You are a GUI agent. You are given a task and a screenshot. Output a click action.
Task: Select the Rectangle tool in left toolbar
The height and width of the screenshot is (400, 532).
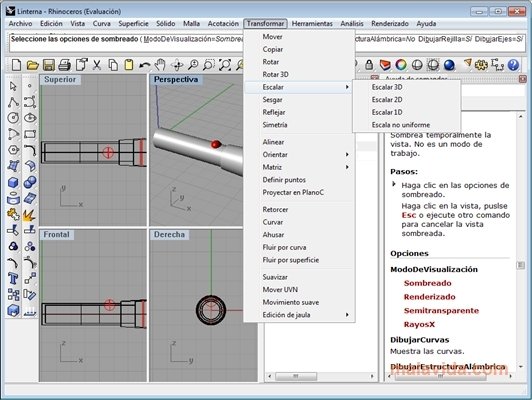[30, 134]
